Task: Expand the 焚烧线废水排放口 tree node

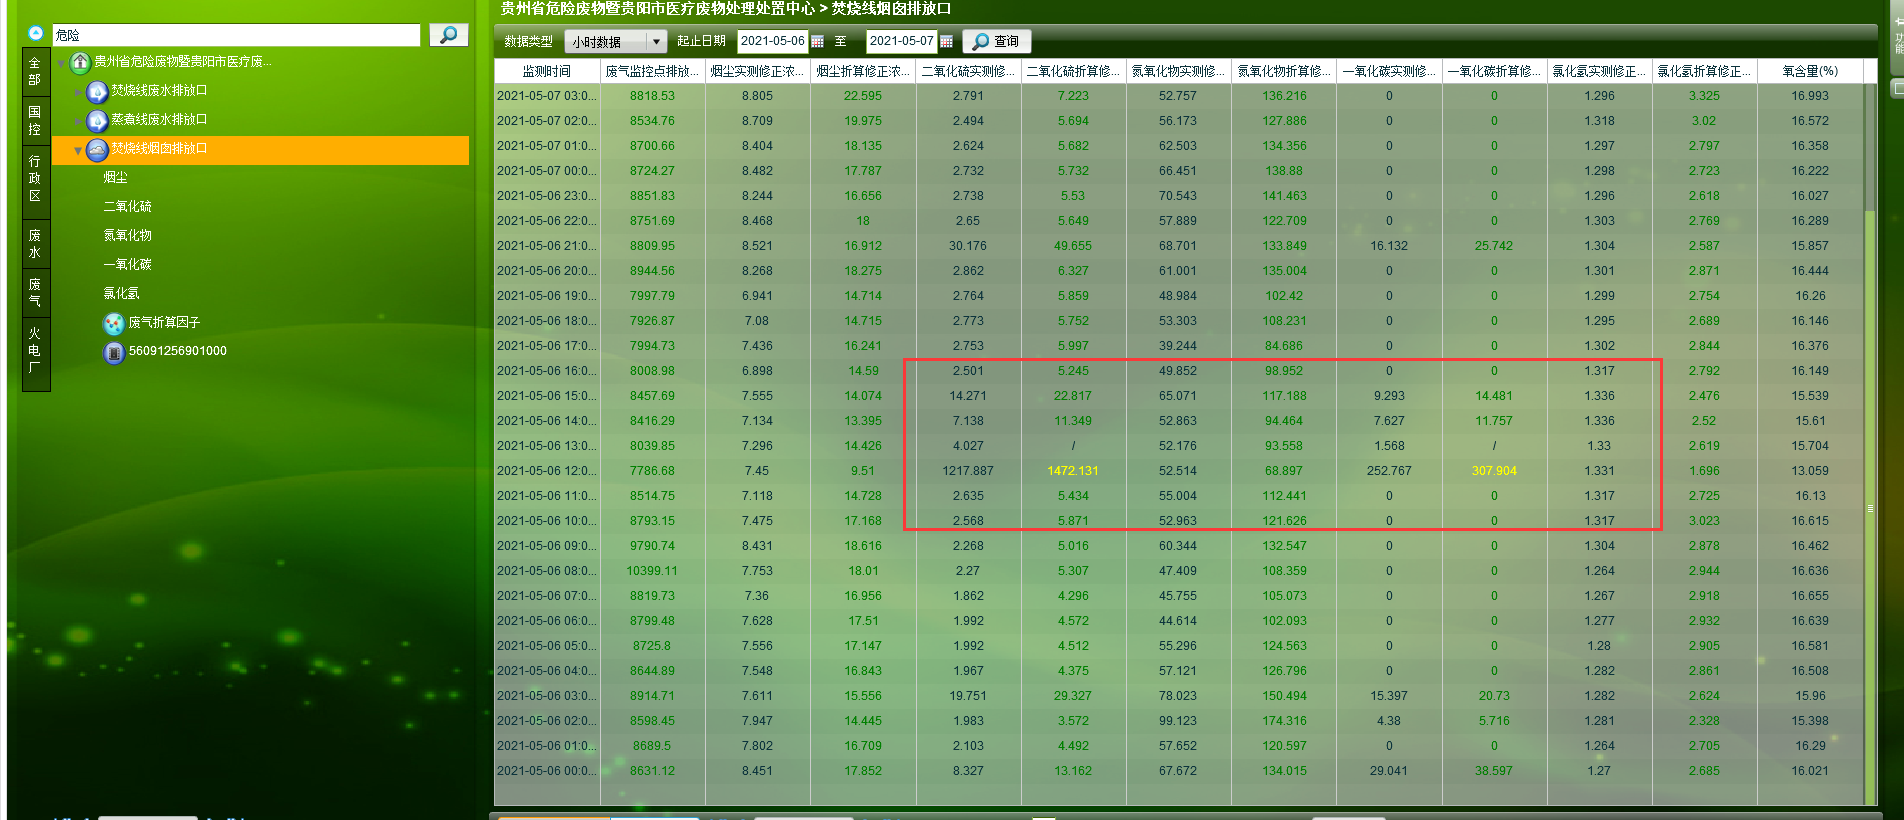Action: (x=79, y=92)
